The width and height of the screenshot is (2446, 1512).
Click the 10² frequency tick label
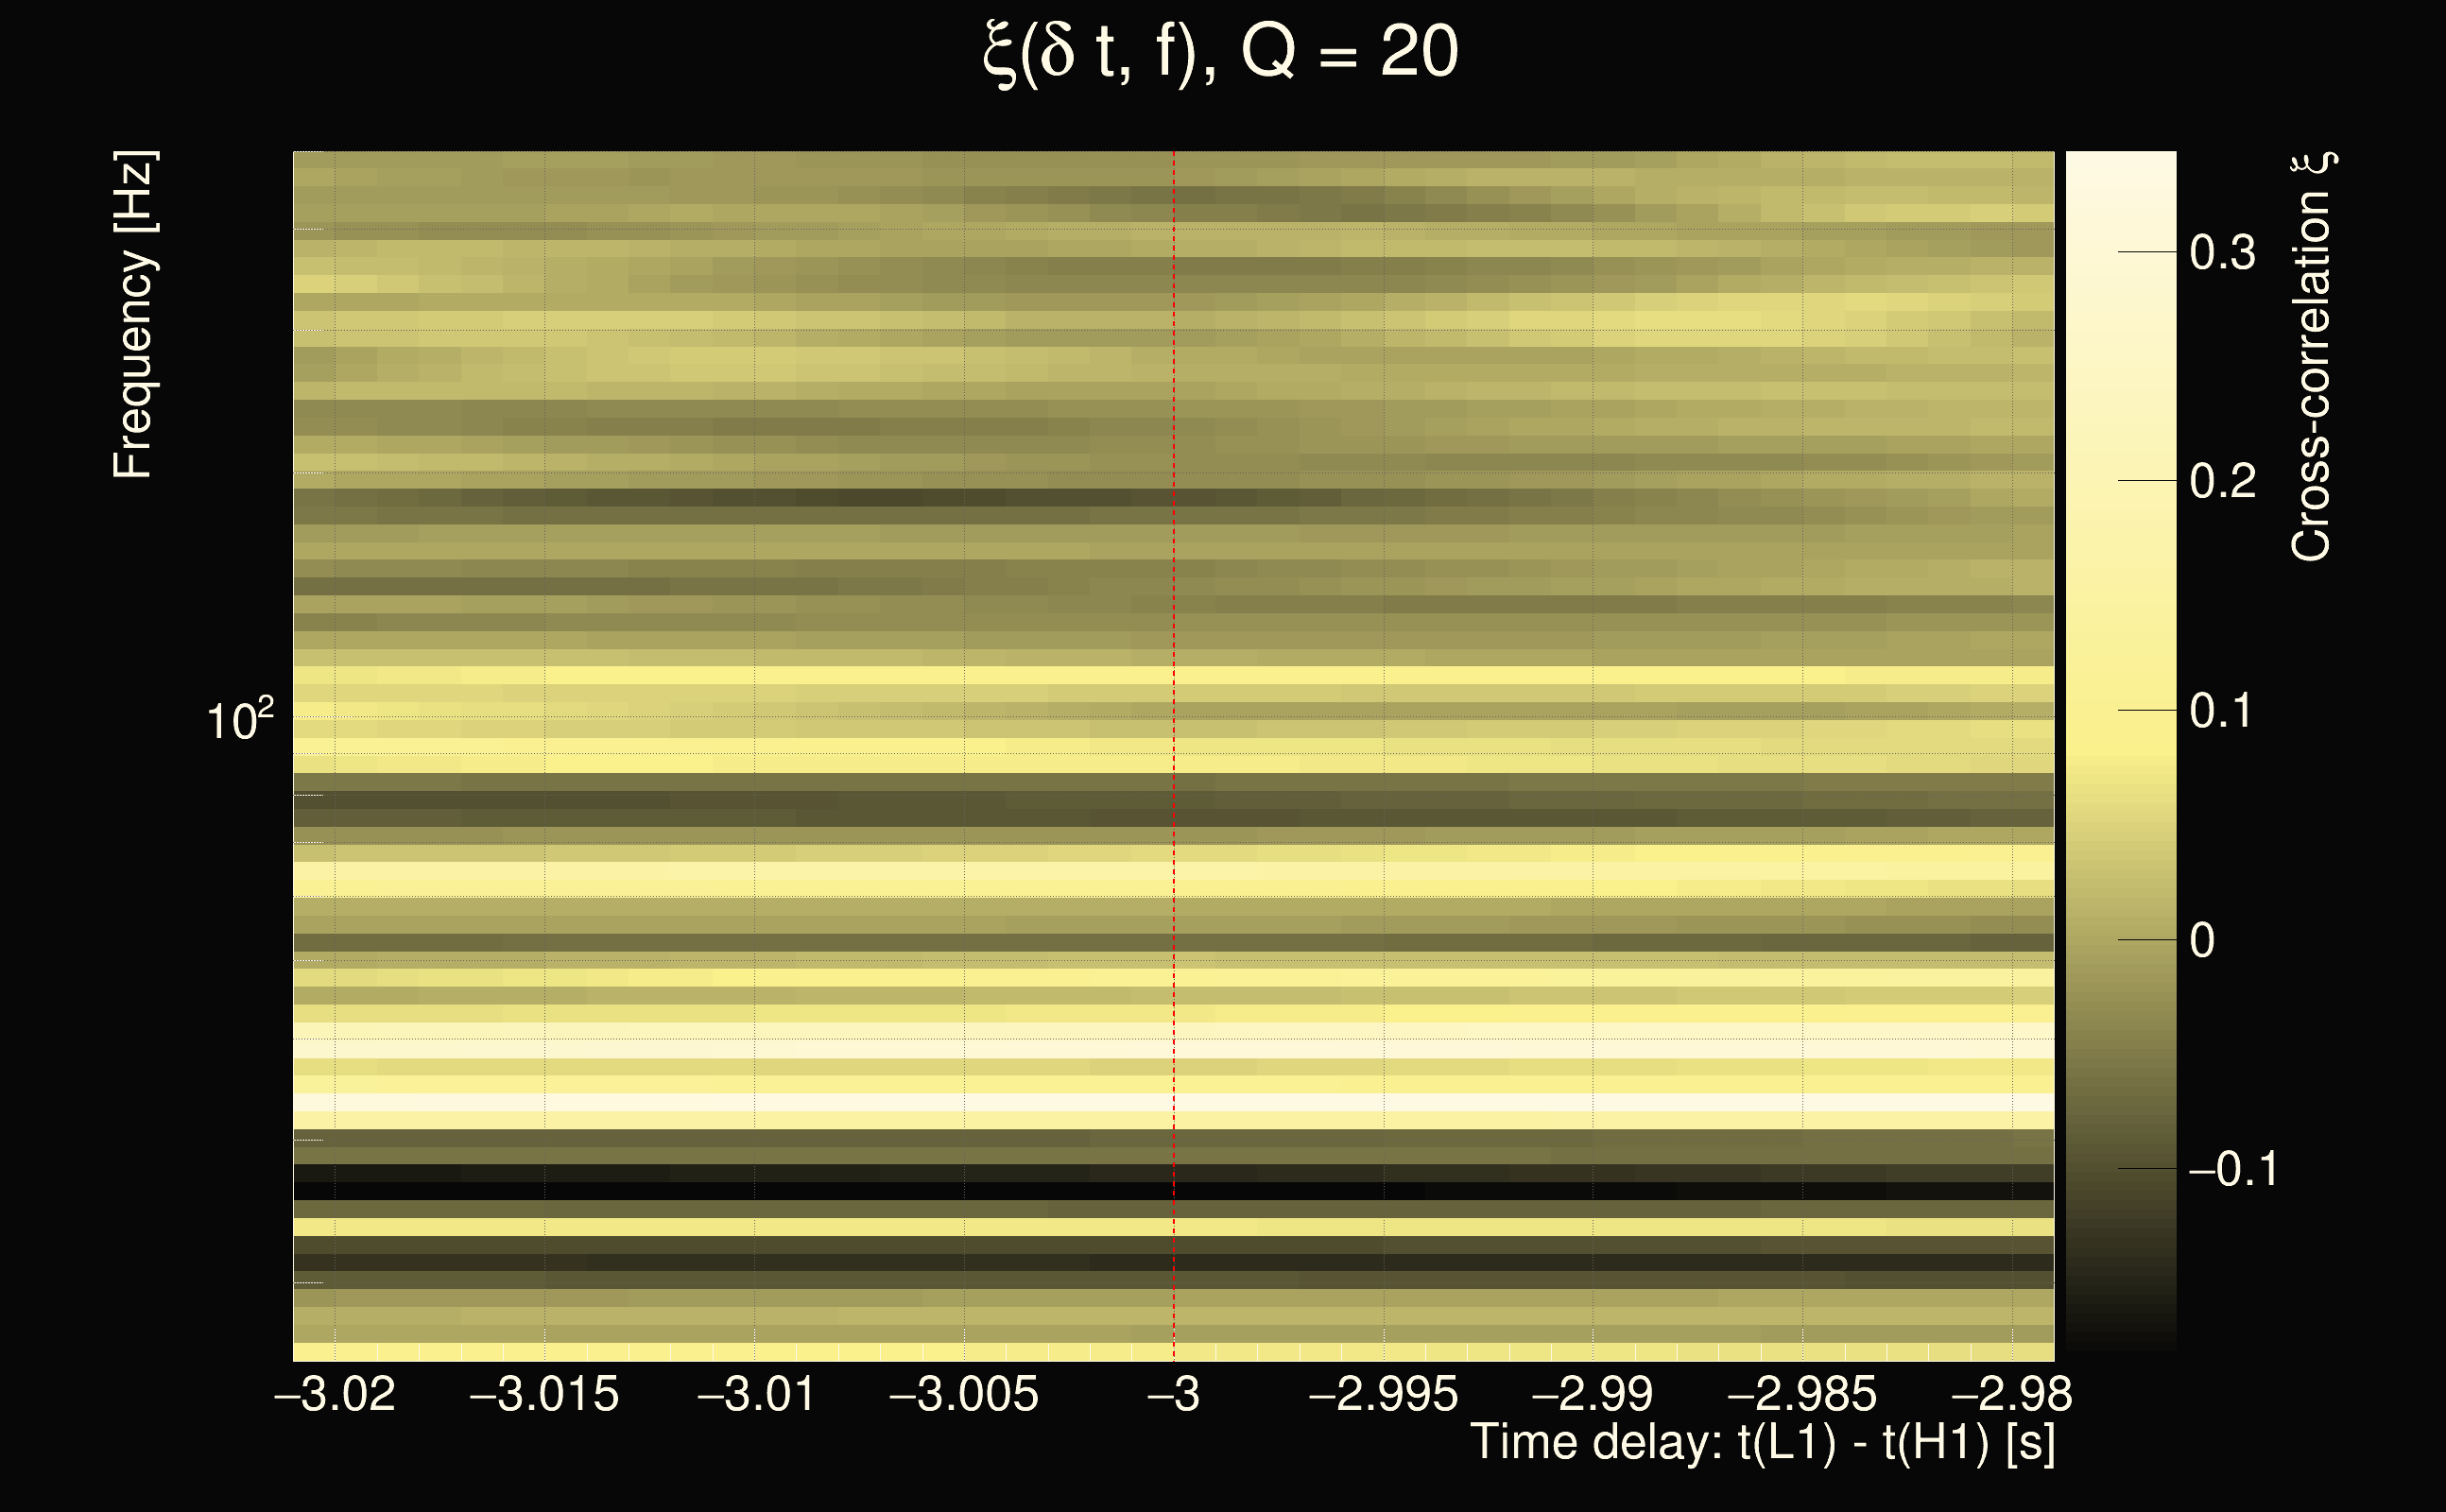point(239,720)
